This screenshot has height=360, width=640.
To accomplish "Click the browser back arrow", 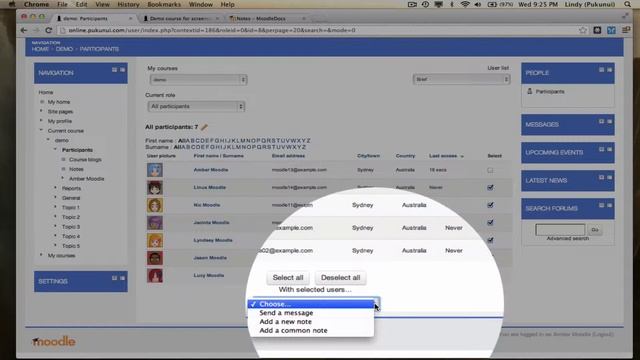I will coord(24,30).
